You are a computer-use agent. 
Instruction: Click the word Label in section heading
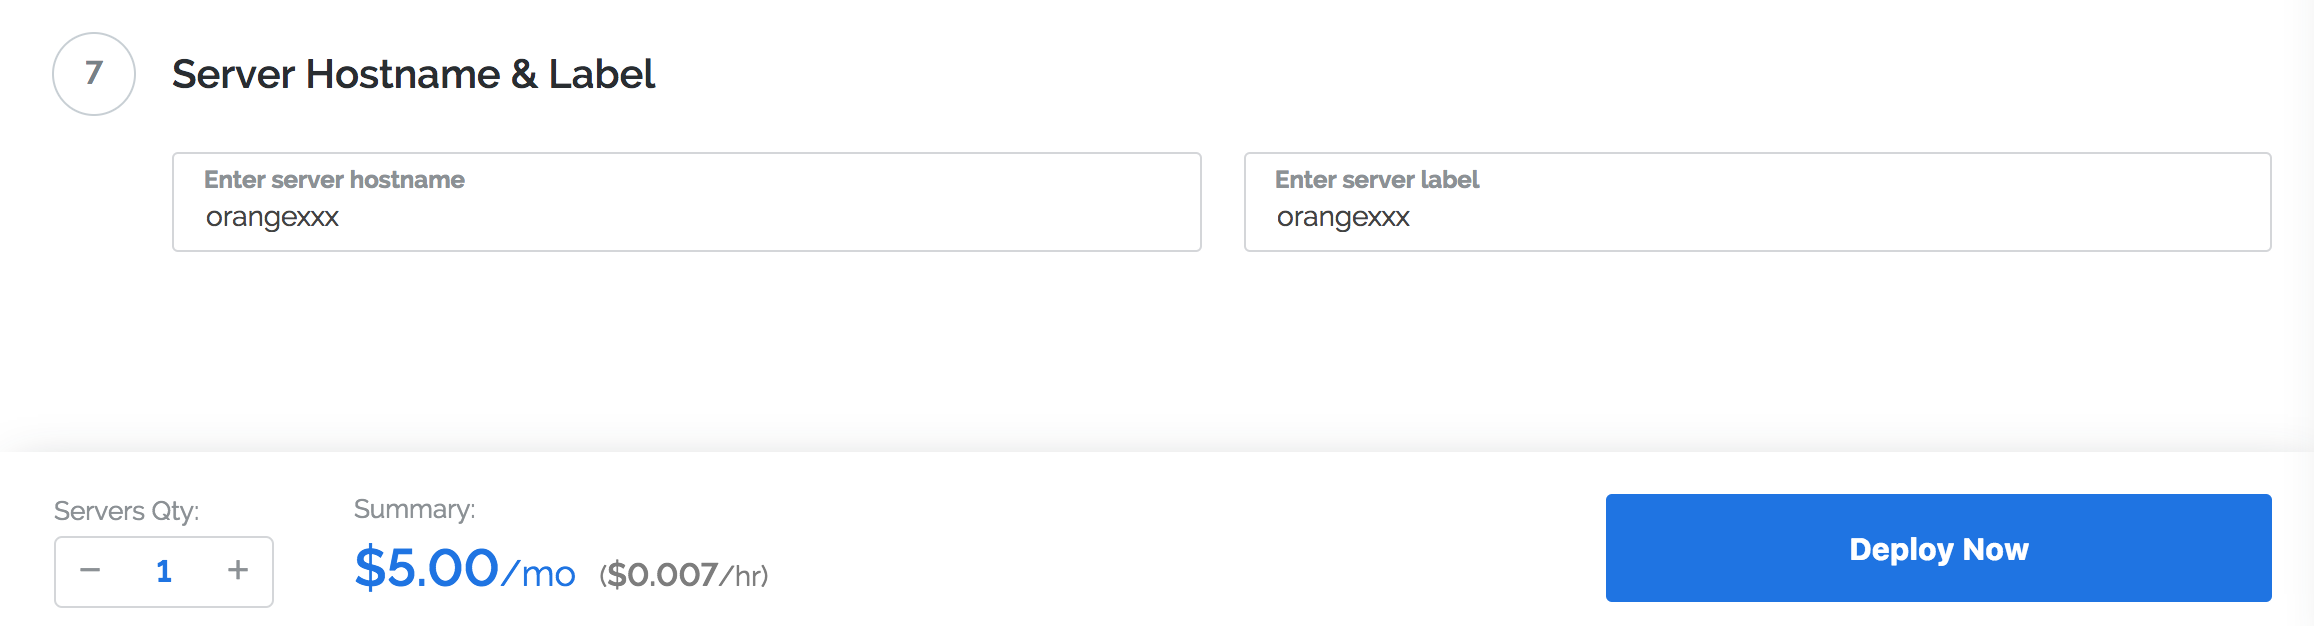602,74
